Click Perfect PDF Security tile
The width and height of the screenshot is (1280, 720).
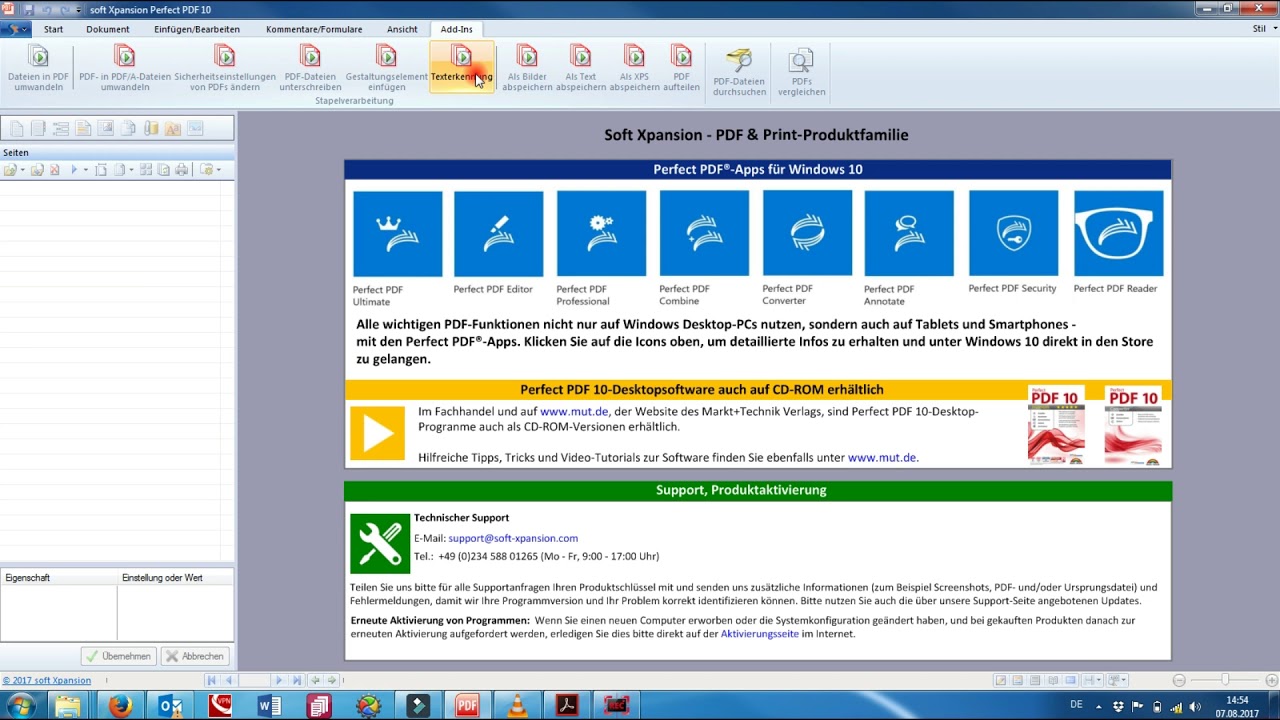pos(1013,233)
